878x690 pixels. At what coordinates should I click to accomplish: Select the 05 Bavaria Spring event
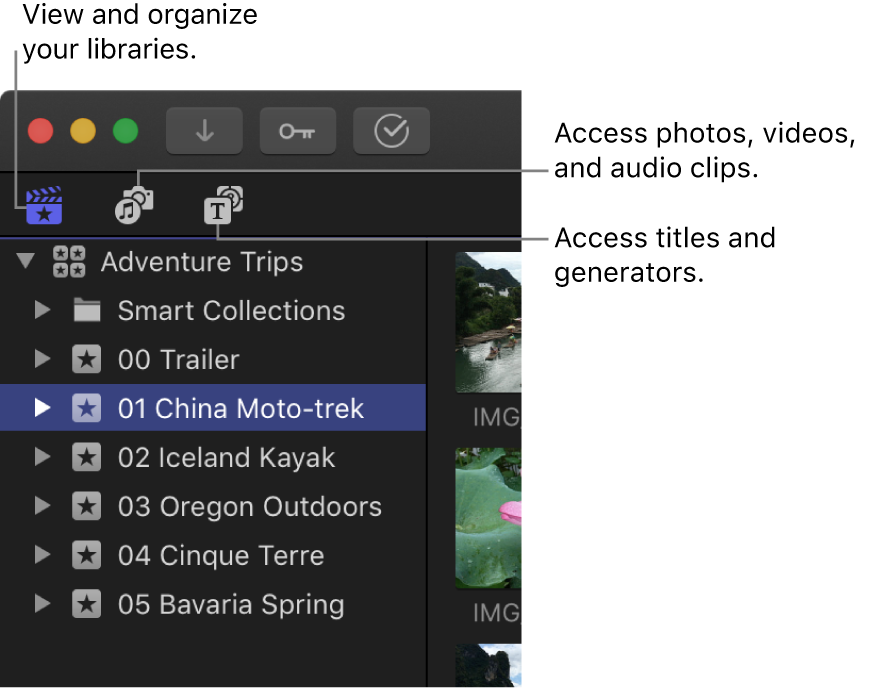(x=230, y=605)
